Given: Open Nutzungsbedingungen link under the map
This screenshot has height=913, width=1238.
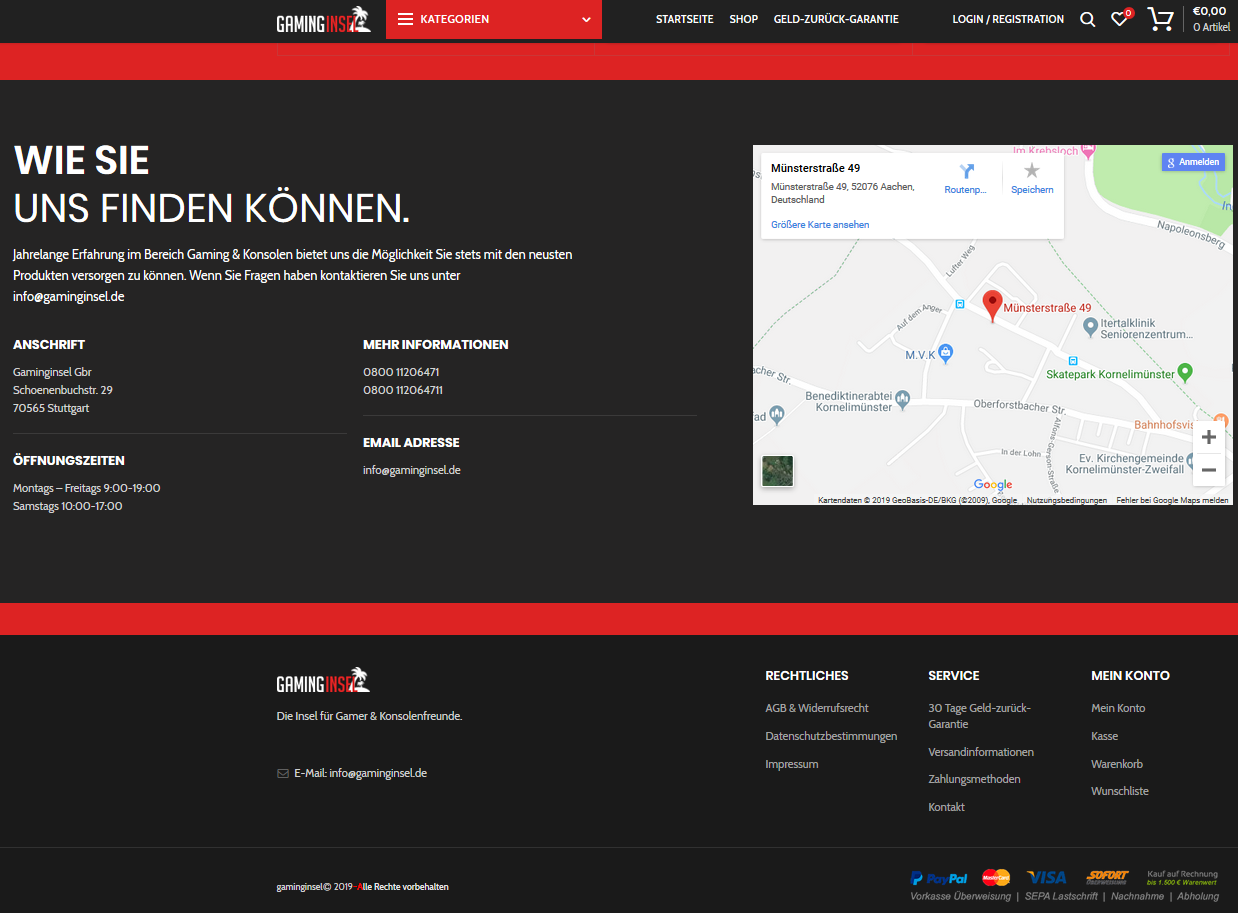Looking at the screenshot, I should pyautogui.click(x=1067, y=500).
